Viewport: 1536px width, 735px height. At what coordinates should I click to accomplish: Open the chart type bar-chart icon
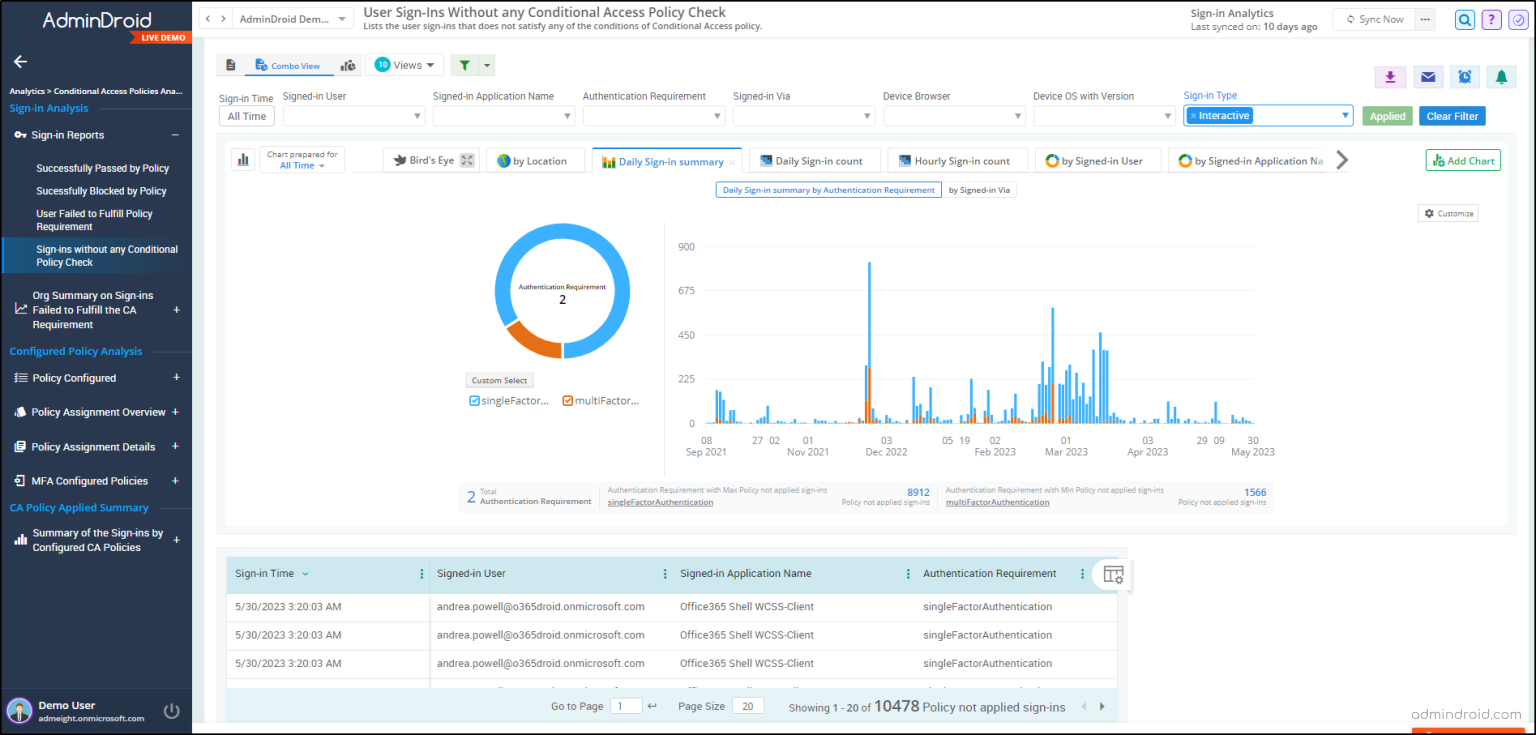point(242,160)
